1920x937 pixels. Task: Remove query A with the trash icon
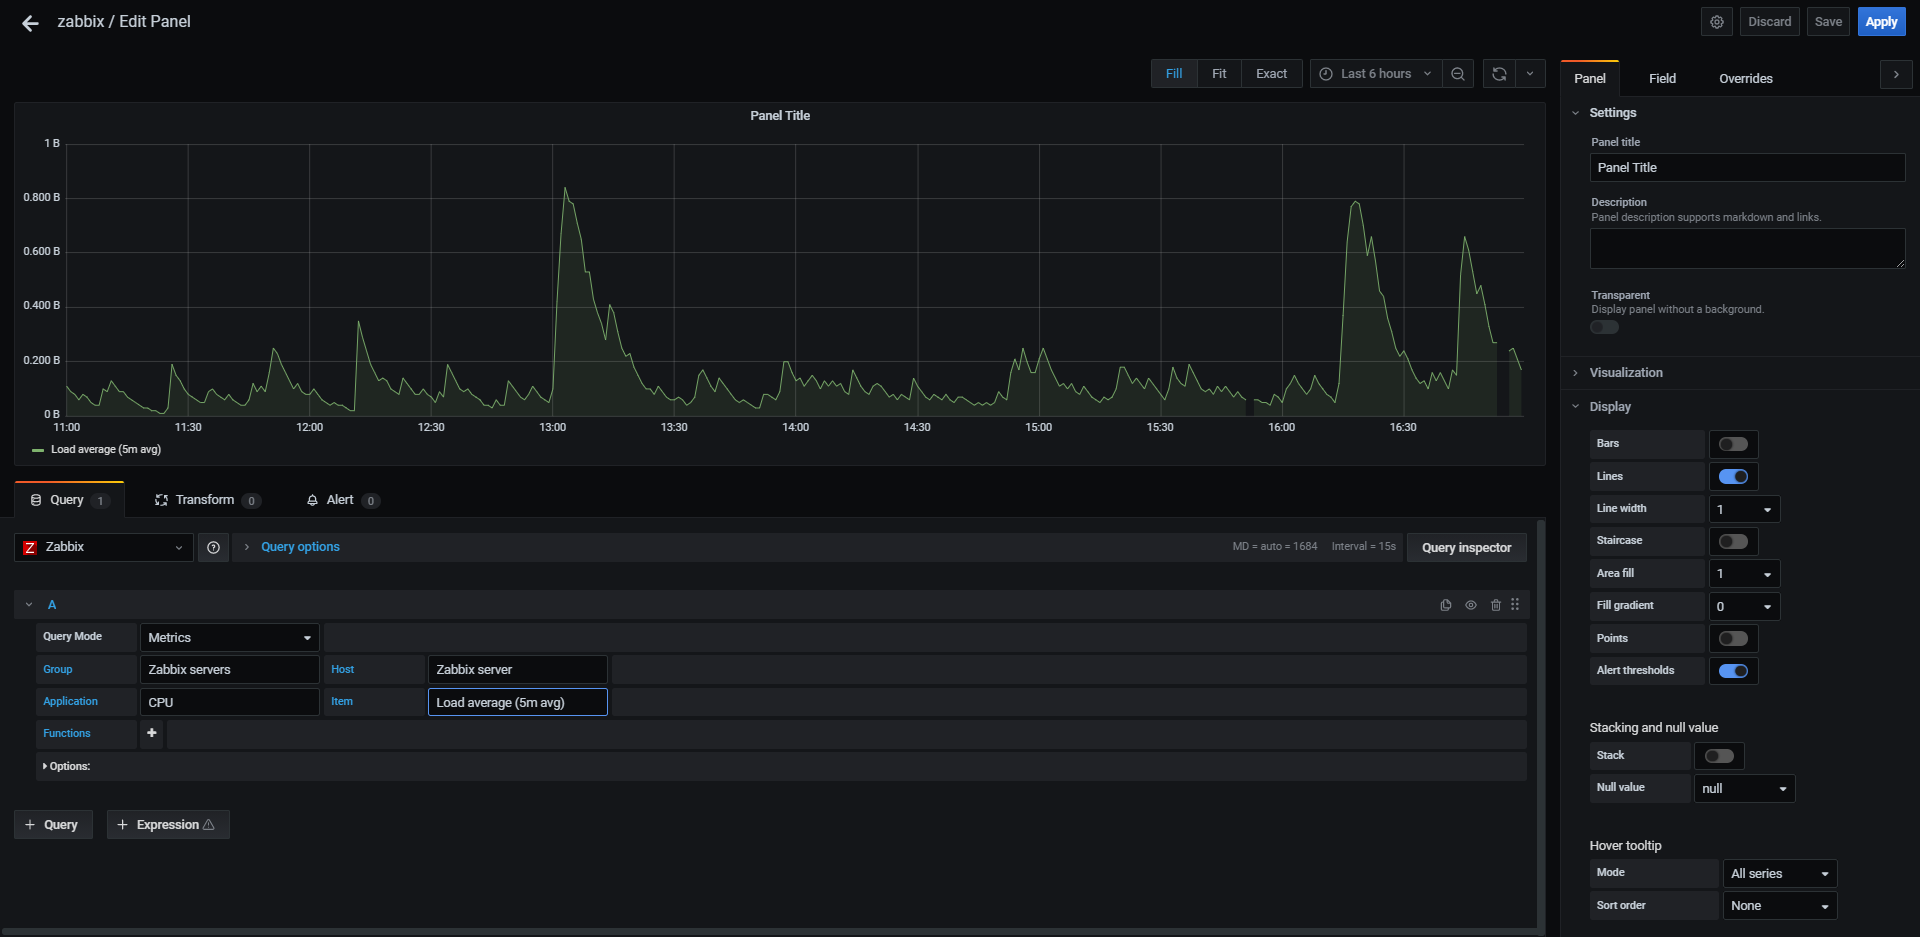[x=1496, y=605]
